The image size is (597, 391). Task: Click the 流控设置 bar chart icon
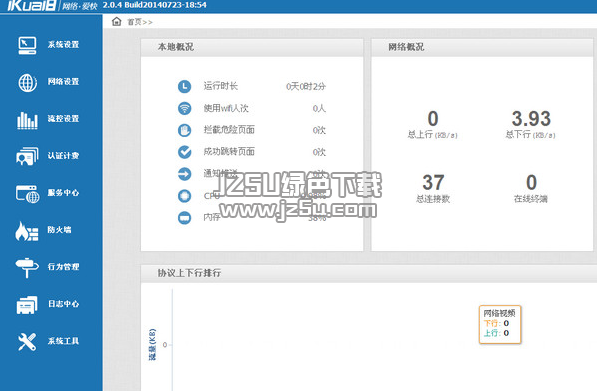(x=27, y=120)
